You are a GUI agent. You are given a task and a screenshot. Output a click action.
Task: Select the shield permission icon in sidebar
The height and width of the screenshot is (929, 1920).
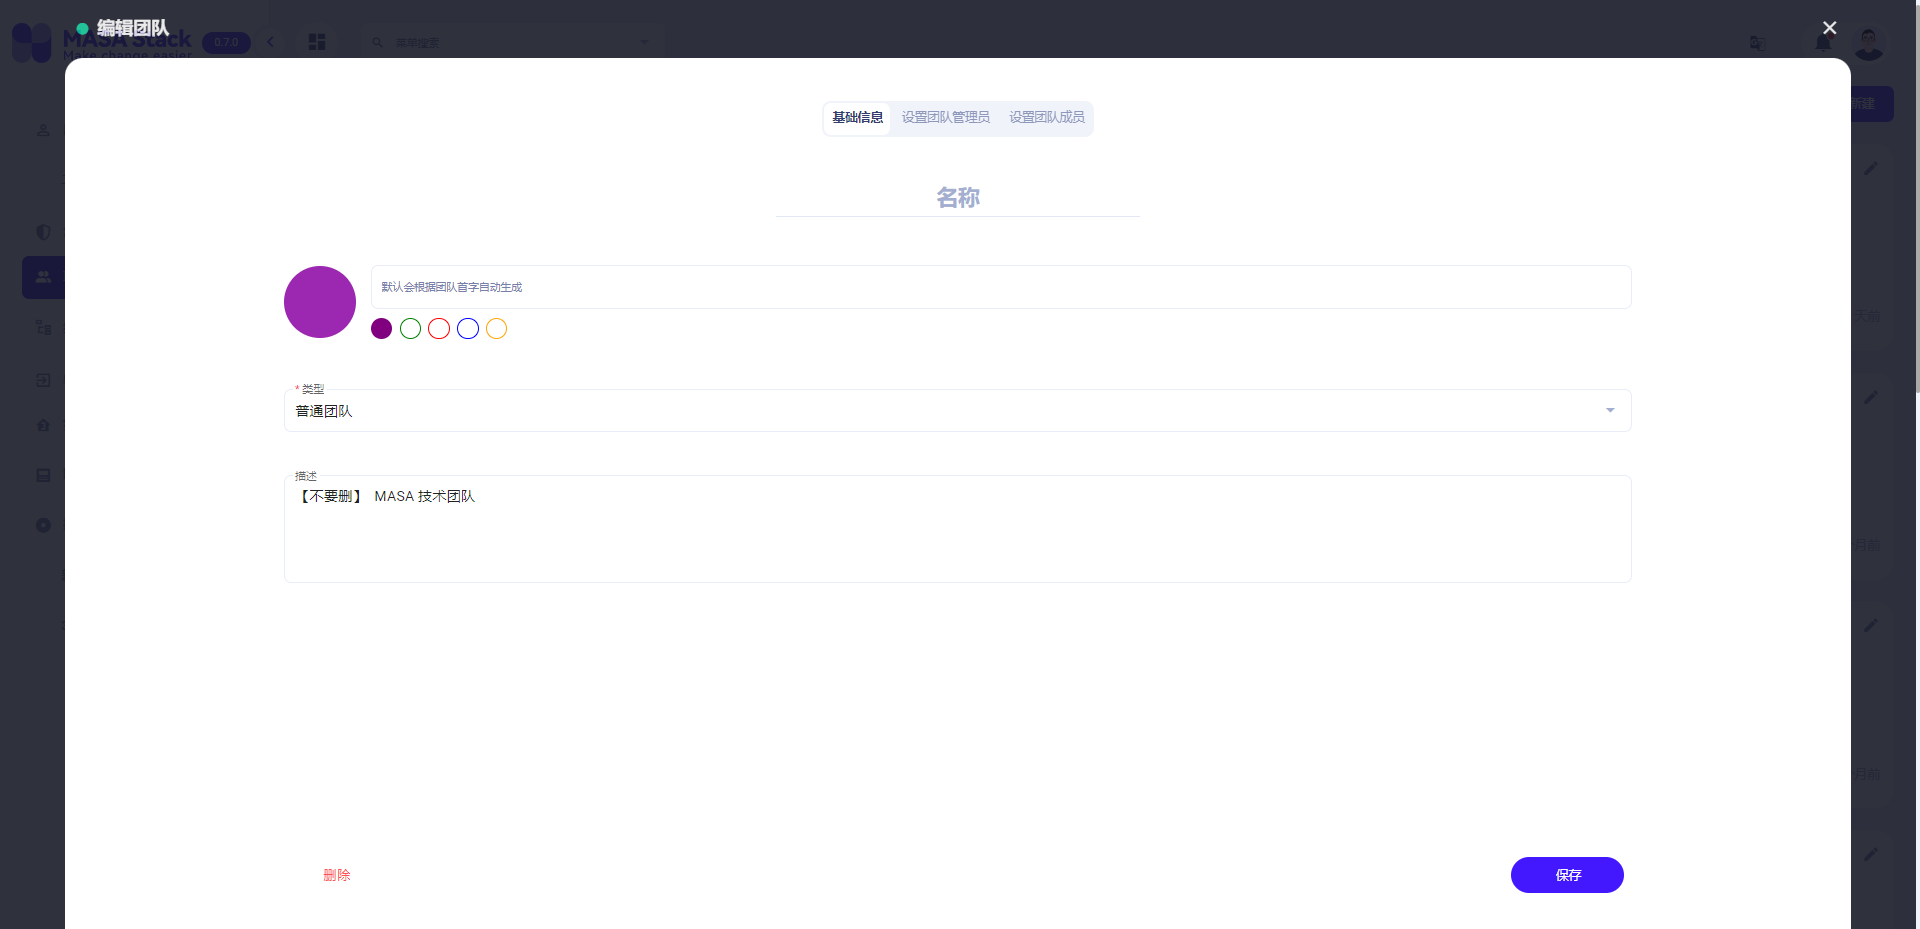coord(43,232)
